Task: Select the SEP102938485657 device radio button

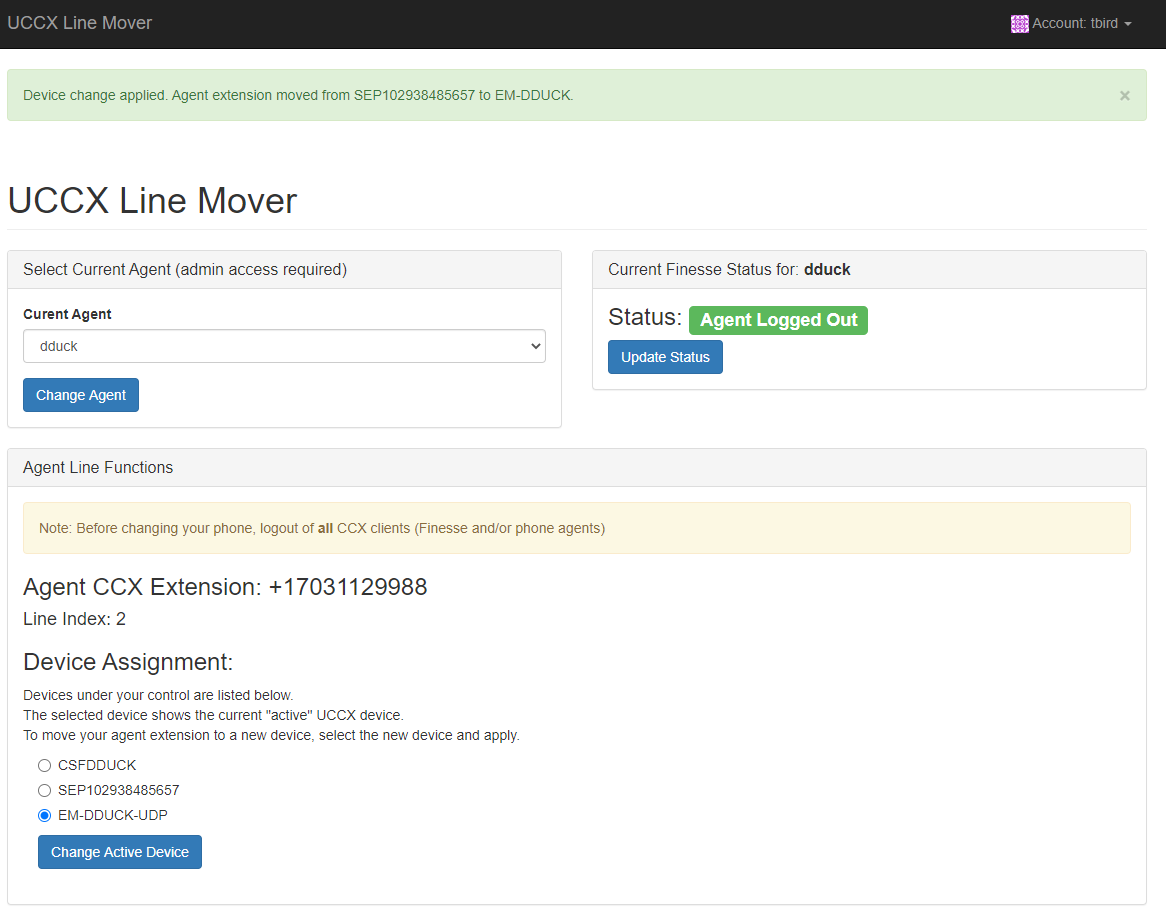Action: (x=45, y=791)
